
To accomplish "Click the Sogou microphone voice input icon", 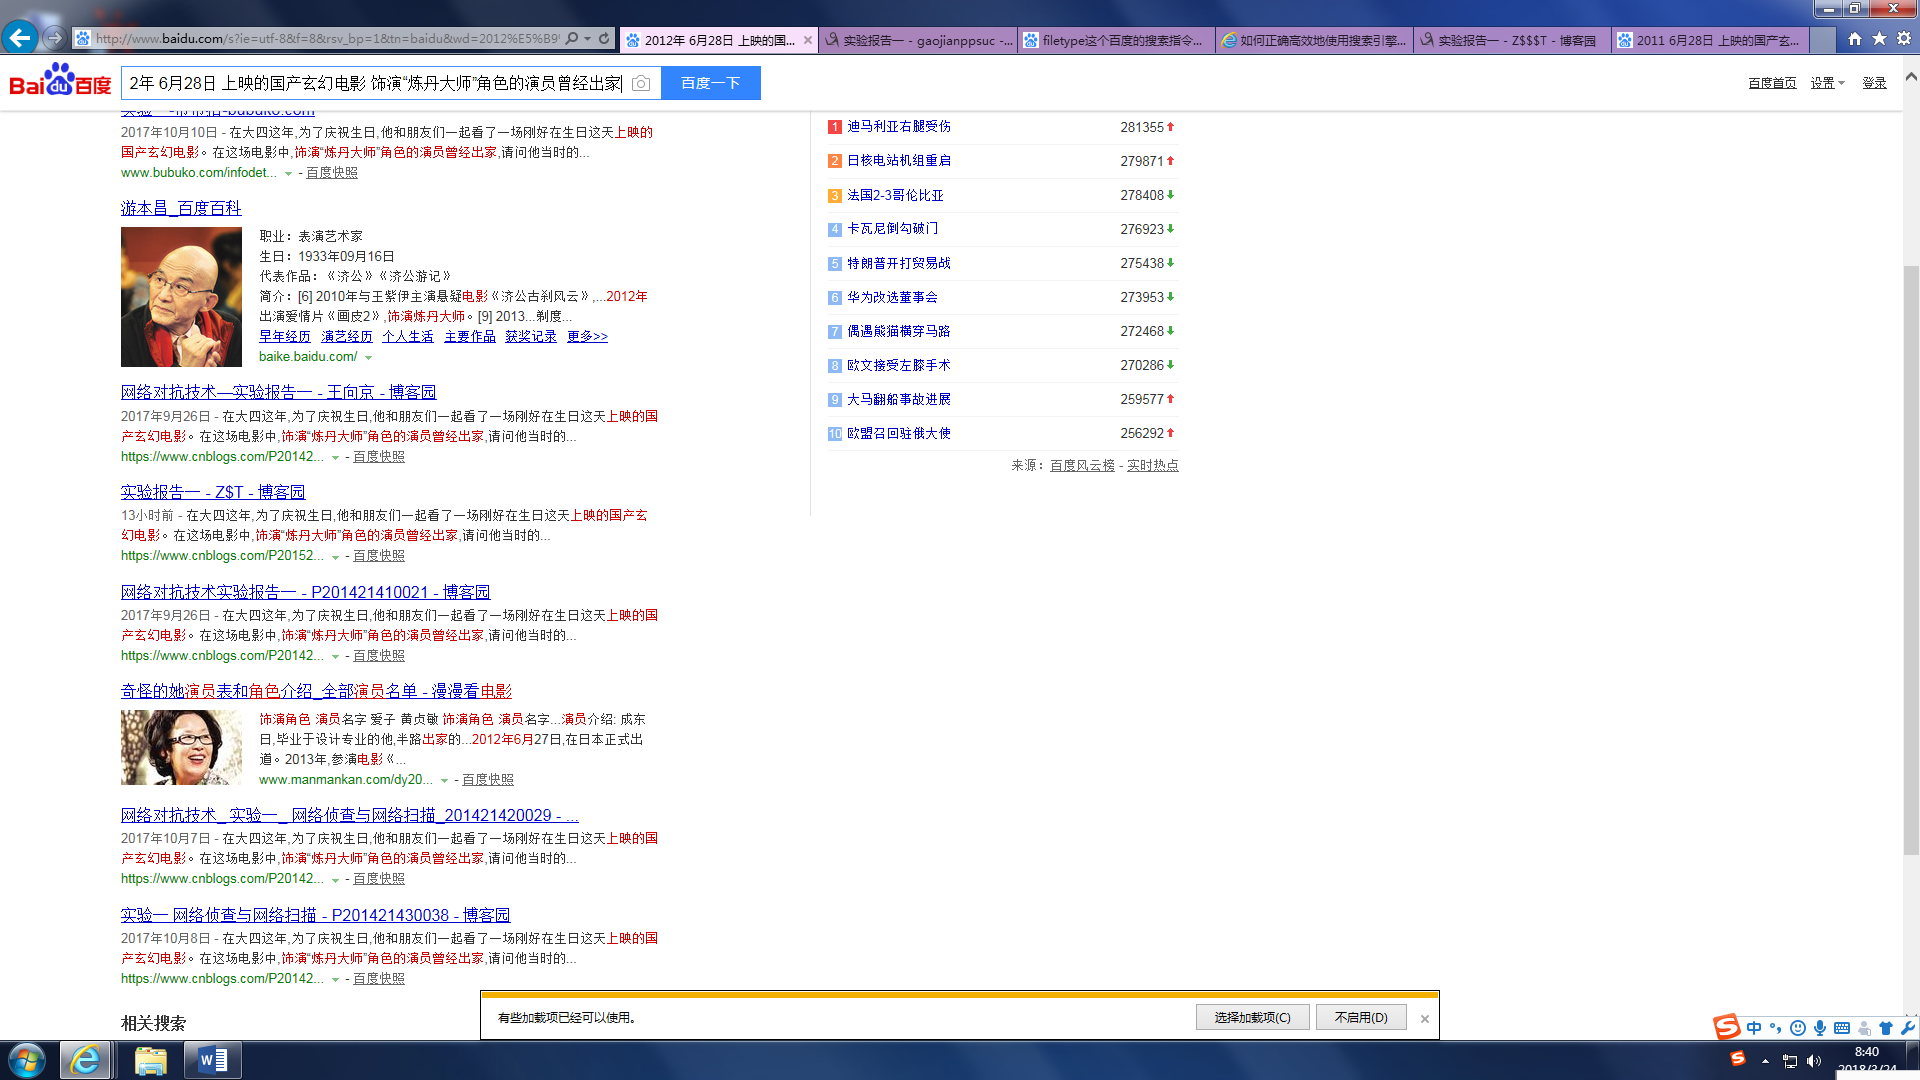I will pyautogui.click(x=1820, y=1028).
